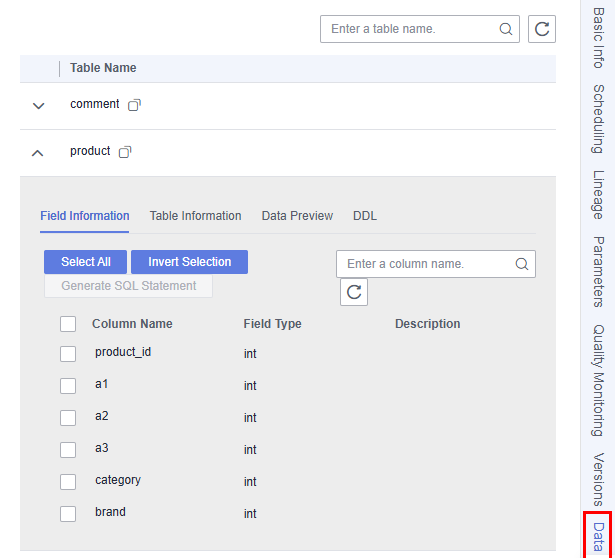The height and width of the screenshot is (558, 615).
Task: Open the Data Preview tab
Action: (297, 216)
